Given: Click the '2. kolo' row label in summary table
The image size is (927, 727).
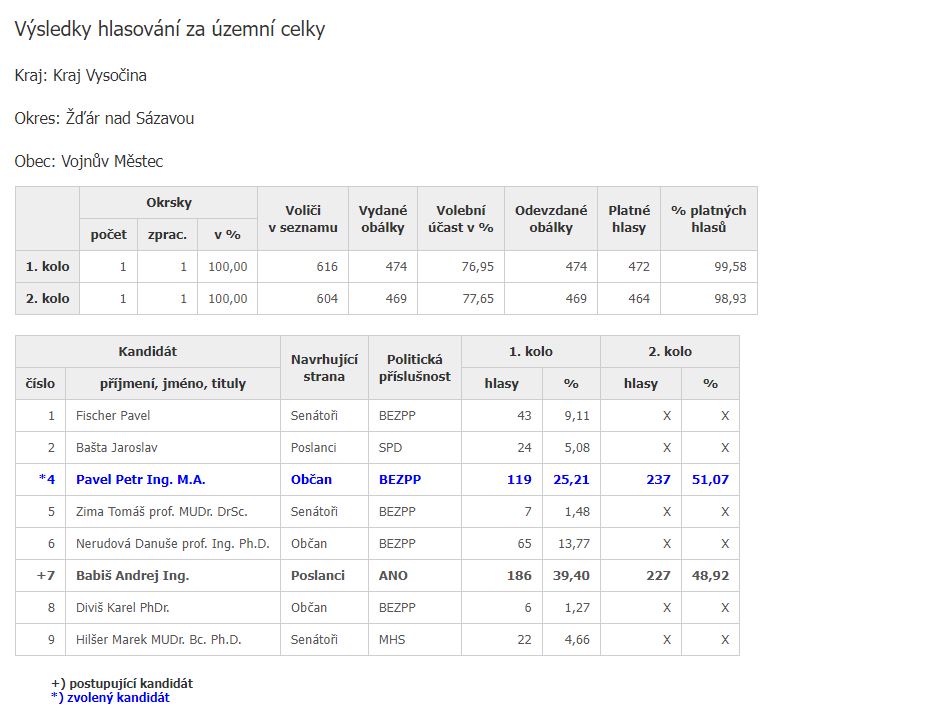Looking at the screenshot, I should click(x=47, y=298).
